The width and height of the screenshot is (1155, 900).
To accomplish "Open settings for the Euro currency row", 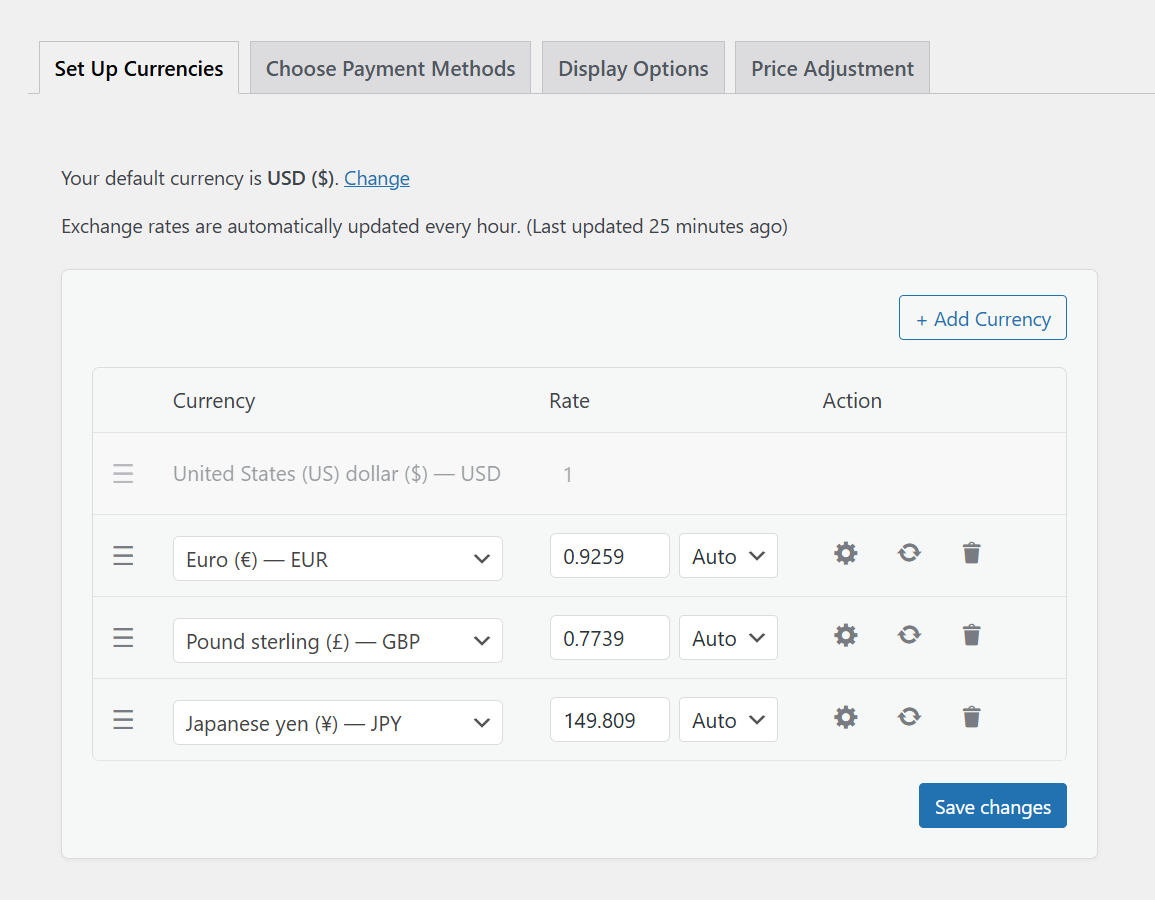I will [845, 553].
